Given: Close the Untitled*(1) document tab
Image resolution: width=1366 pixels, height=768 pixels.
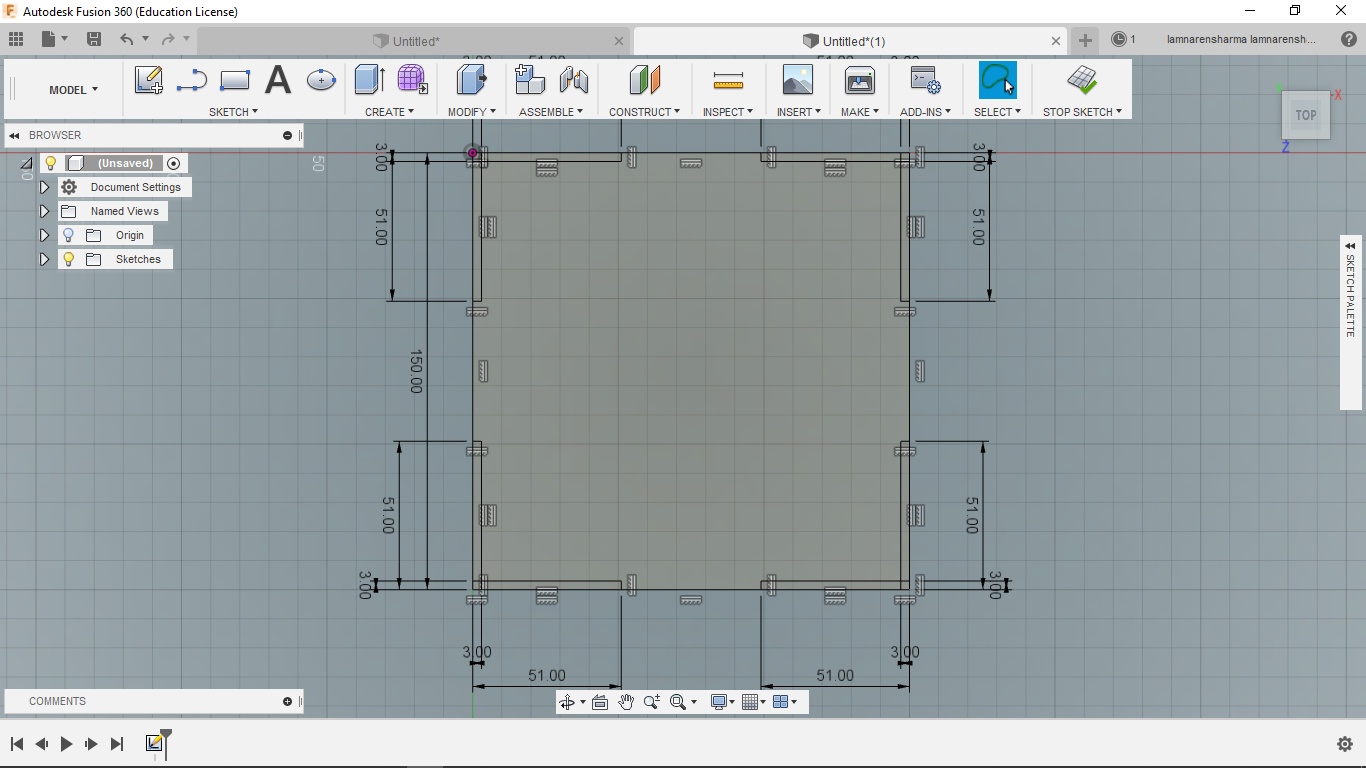Looking at the screenshot, I should point(1056,41).
